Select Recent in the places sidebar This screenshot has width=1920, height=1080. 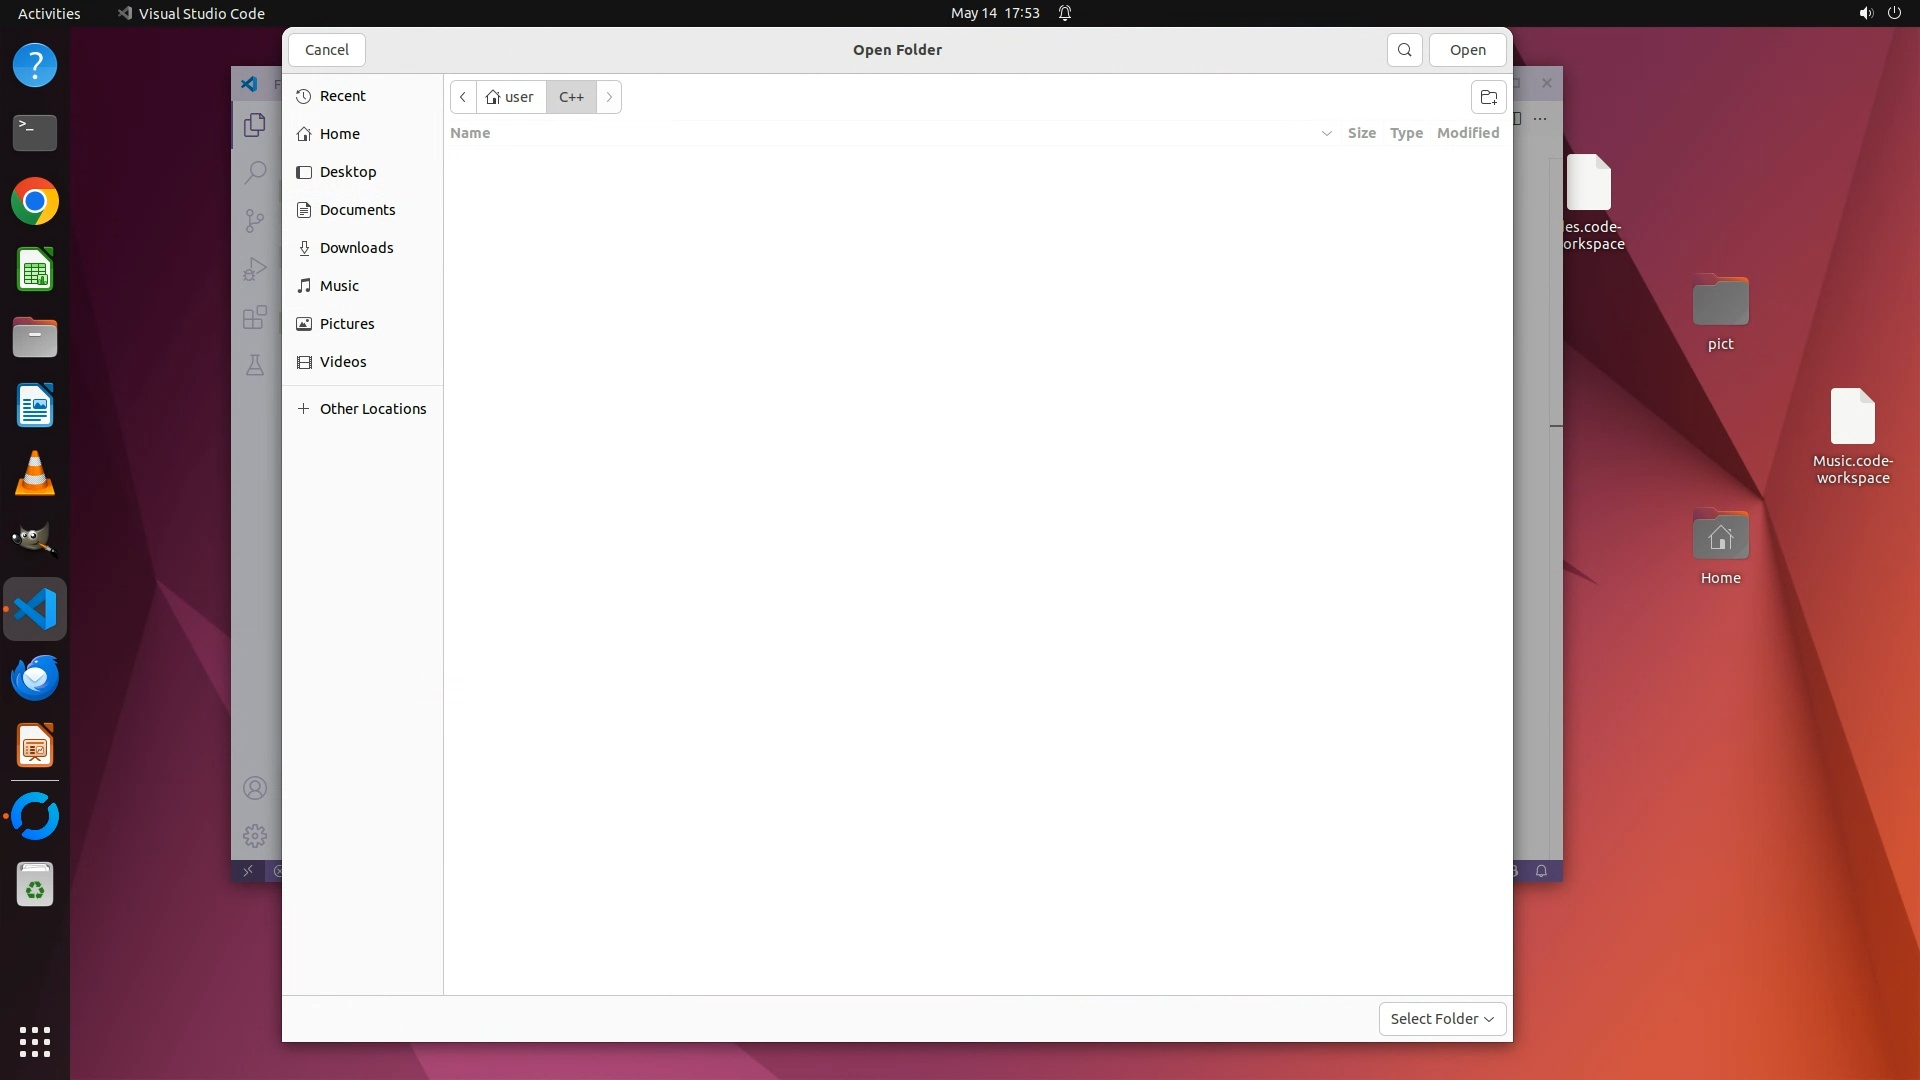pyautogui.click(x=342, y=96)
